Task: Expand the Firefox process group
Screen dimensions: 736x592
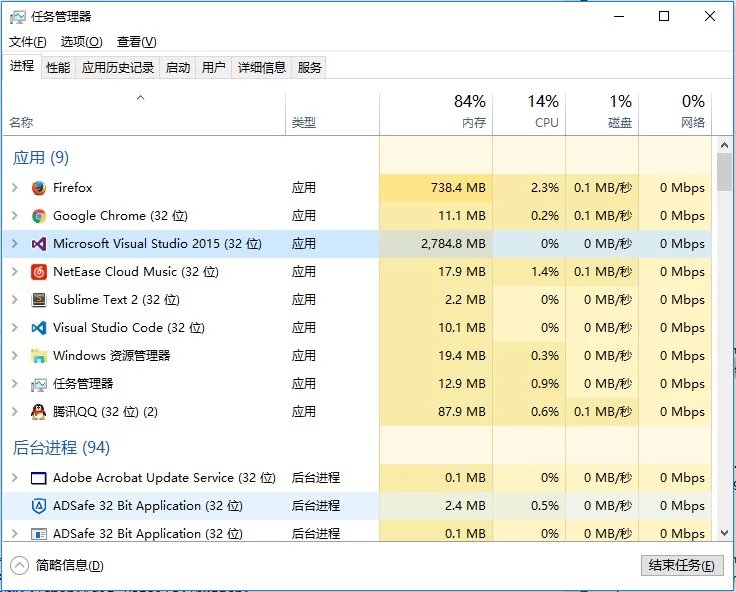Action: point(15,188)
